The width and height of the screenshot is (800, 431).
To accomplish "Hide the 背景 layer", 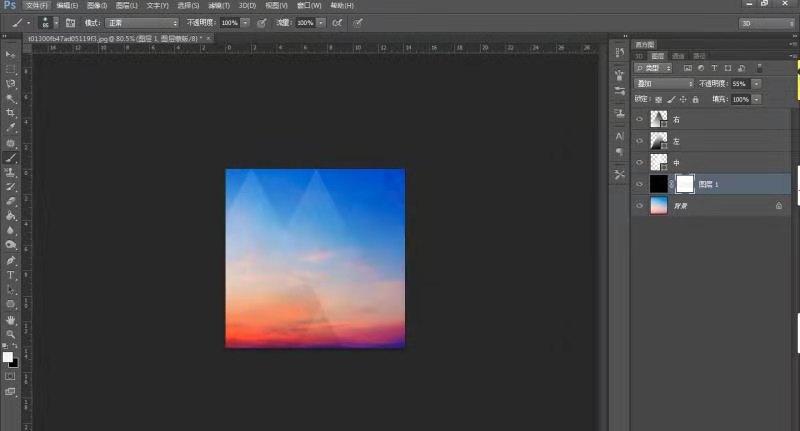I will click(x=639, y=206).
